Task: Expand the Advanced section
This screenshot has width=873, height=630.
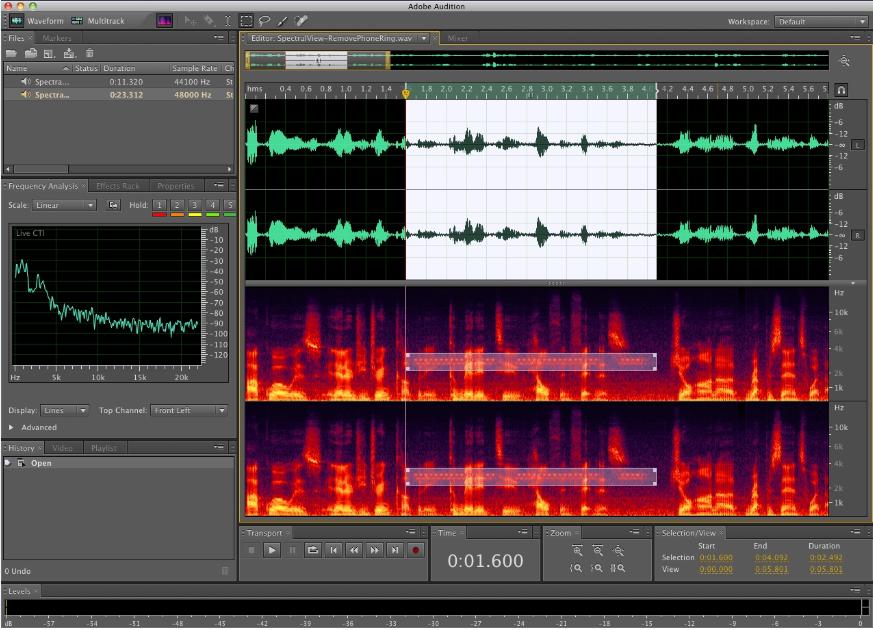Action: coord(11,427)
